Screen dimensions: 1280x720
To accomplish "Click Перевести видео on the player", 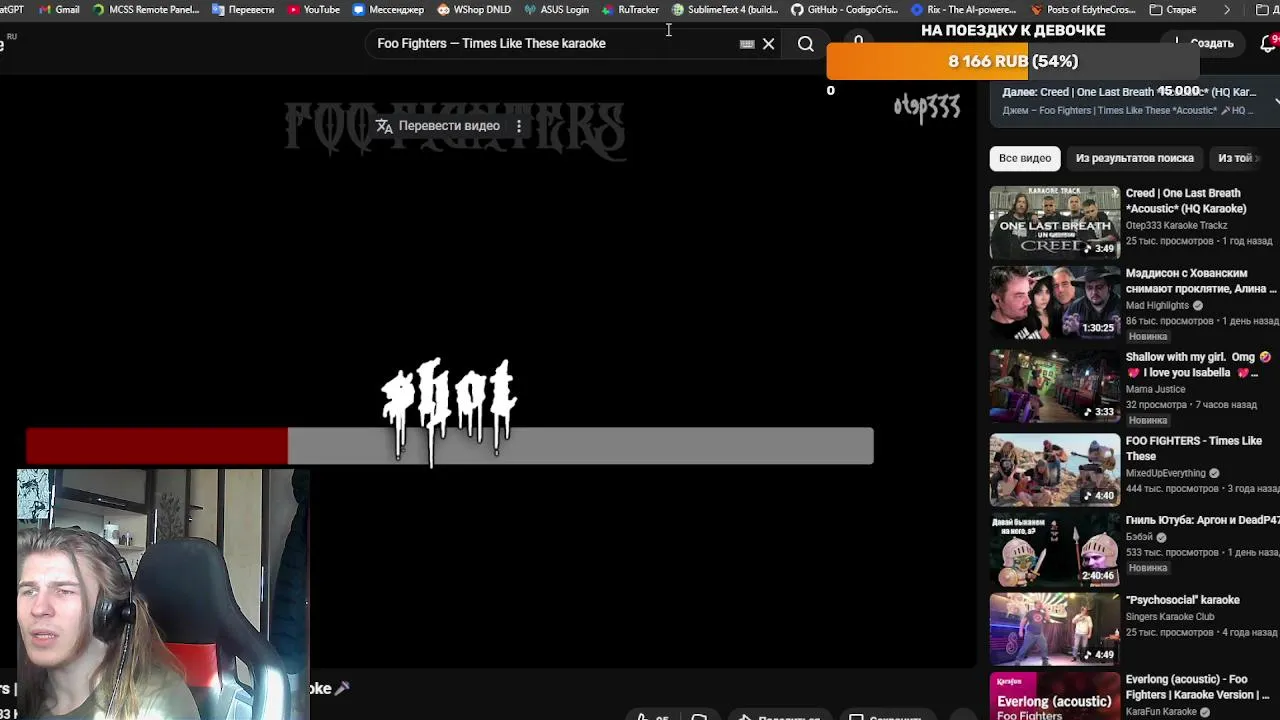I will tap(438, 126).
